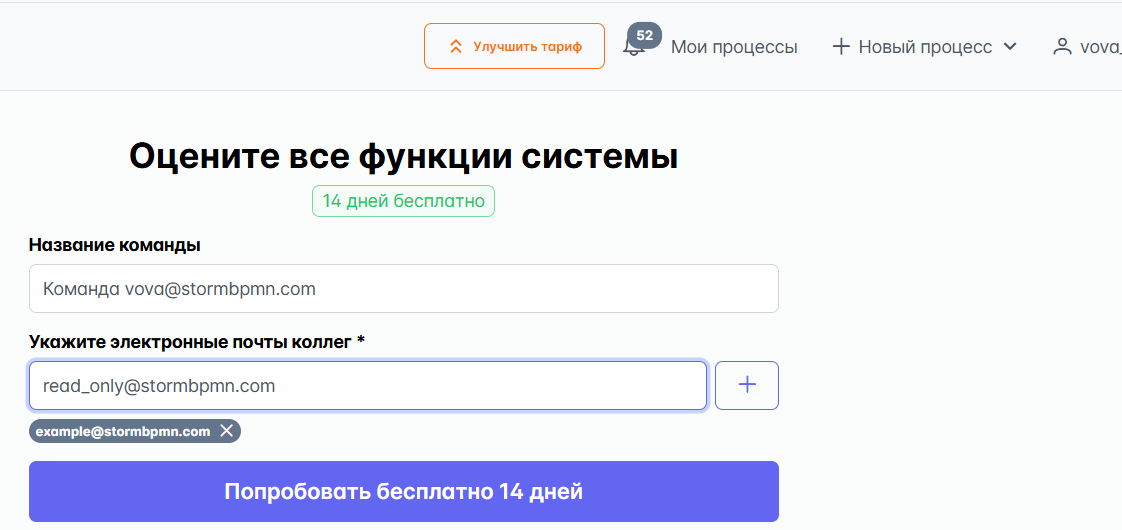Select the example@stormbpmn.com email chip

(123, 431)
